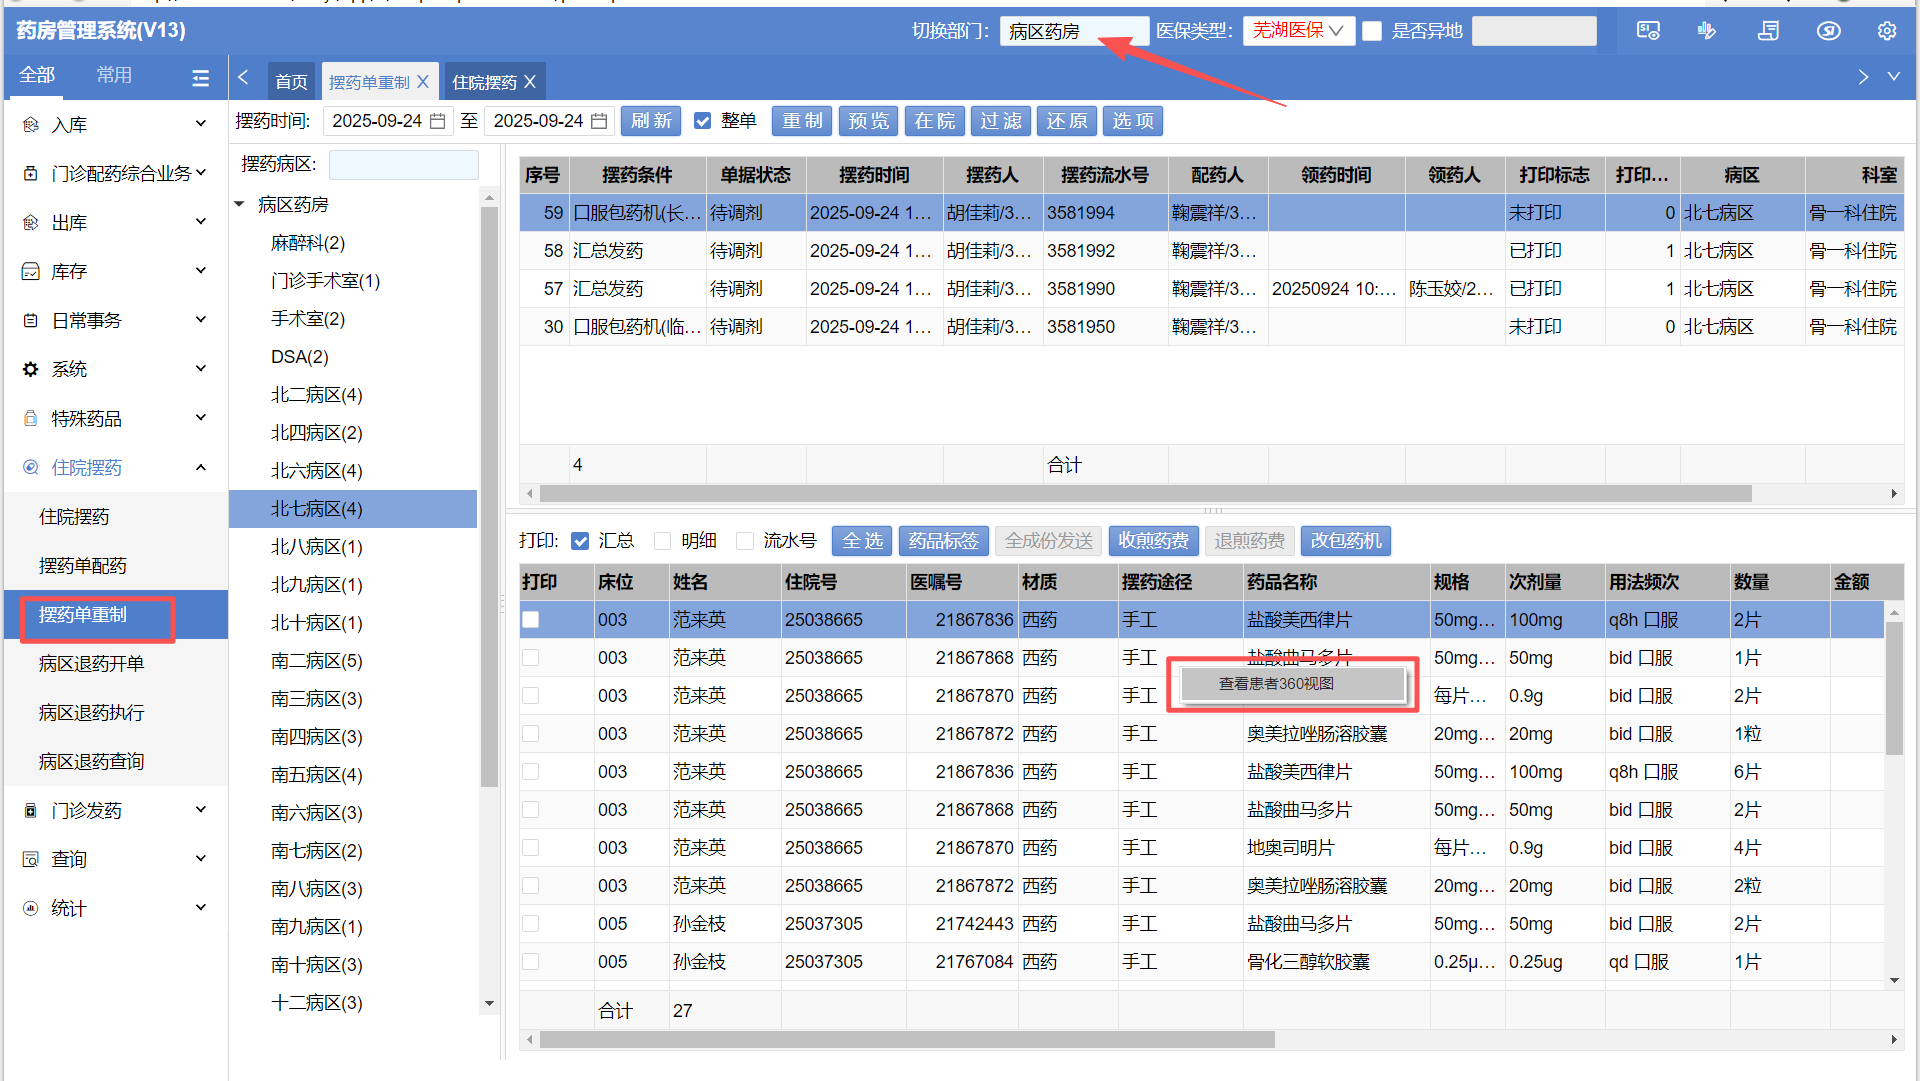This screenshot has height=1081, width=1920.
Task: Open settings gear icon in header
Action: click(x=1886, y=31)
